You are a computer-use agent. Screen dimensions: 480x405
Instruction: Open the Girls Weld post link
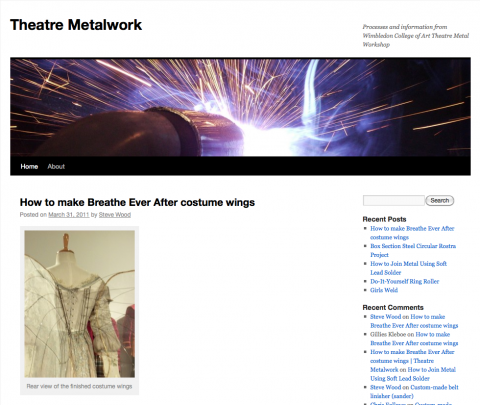[x=384, y=290]
